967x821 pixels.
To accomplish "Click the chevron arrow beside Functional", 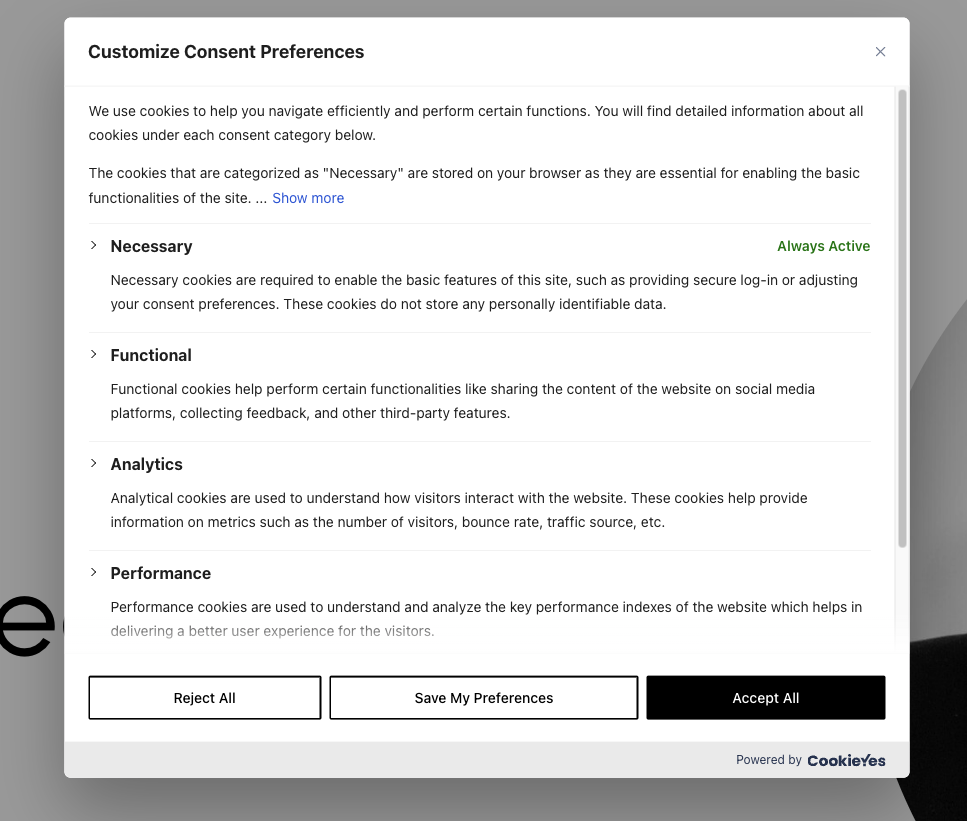I will [x=93, y=354].
